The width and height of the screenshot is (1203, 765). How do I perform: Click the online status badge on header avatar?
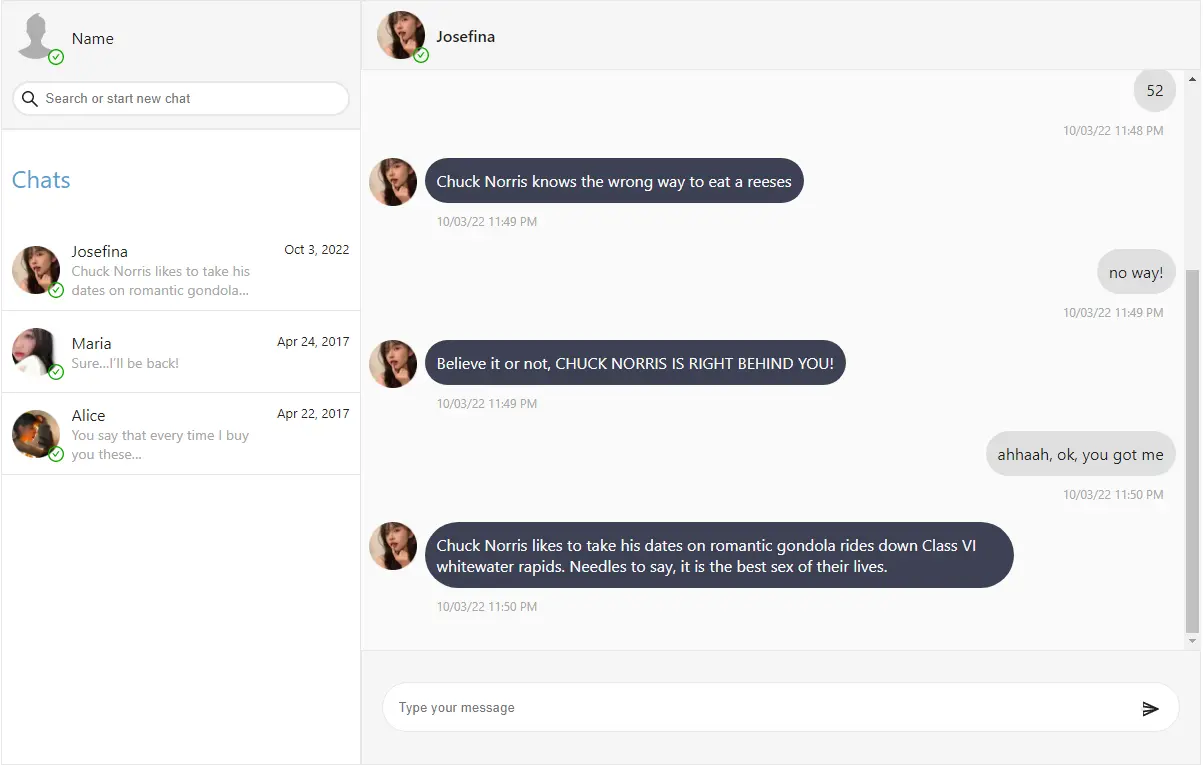(x=421, y=55)
